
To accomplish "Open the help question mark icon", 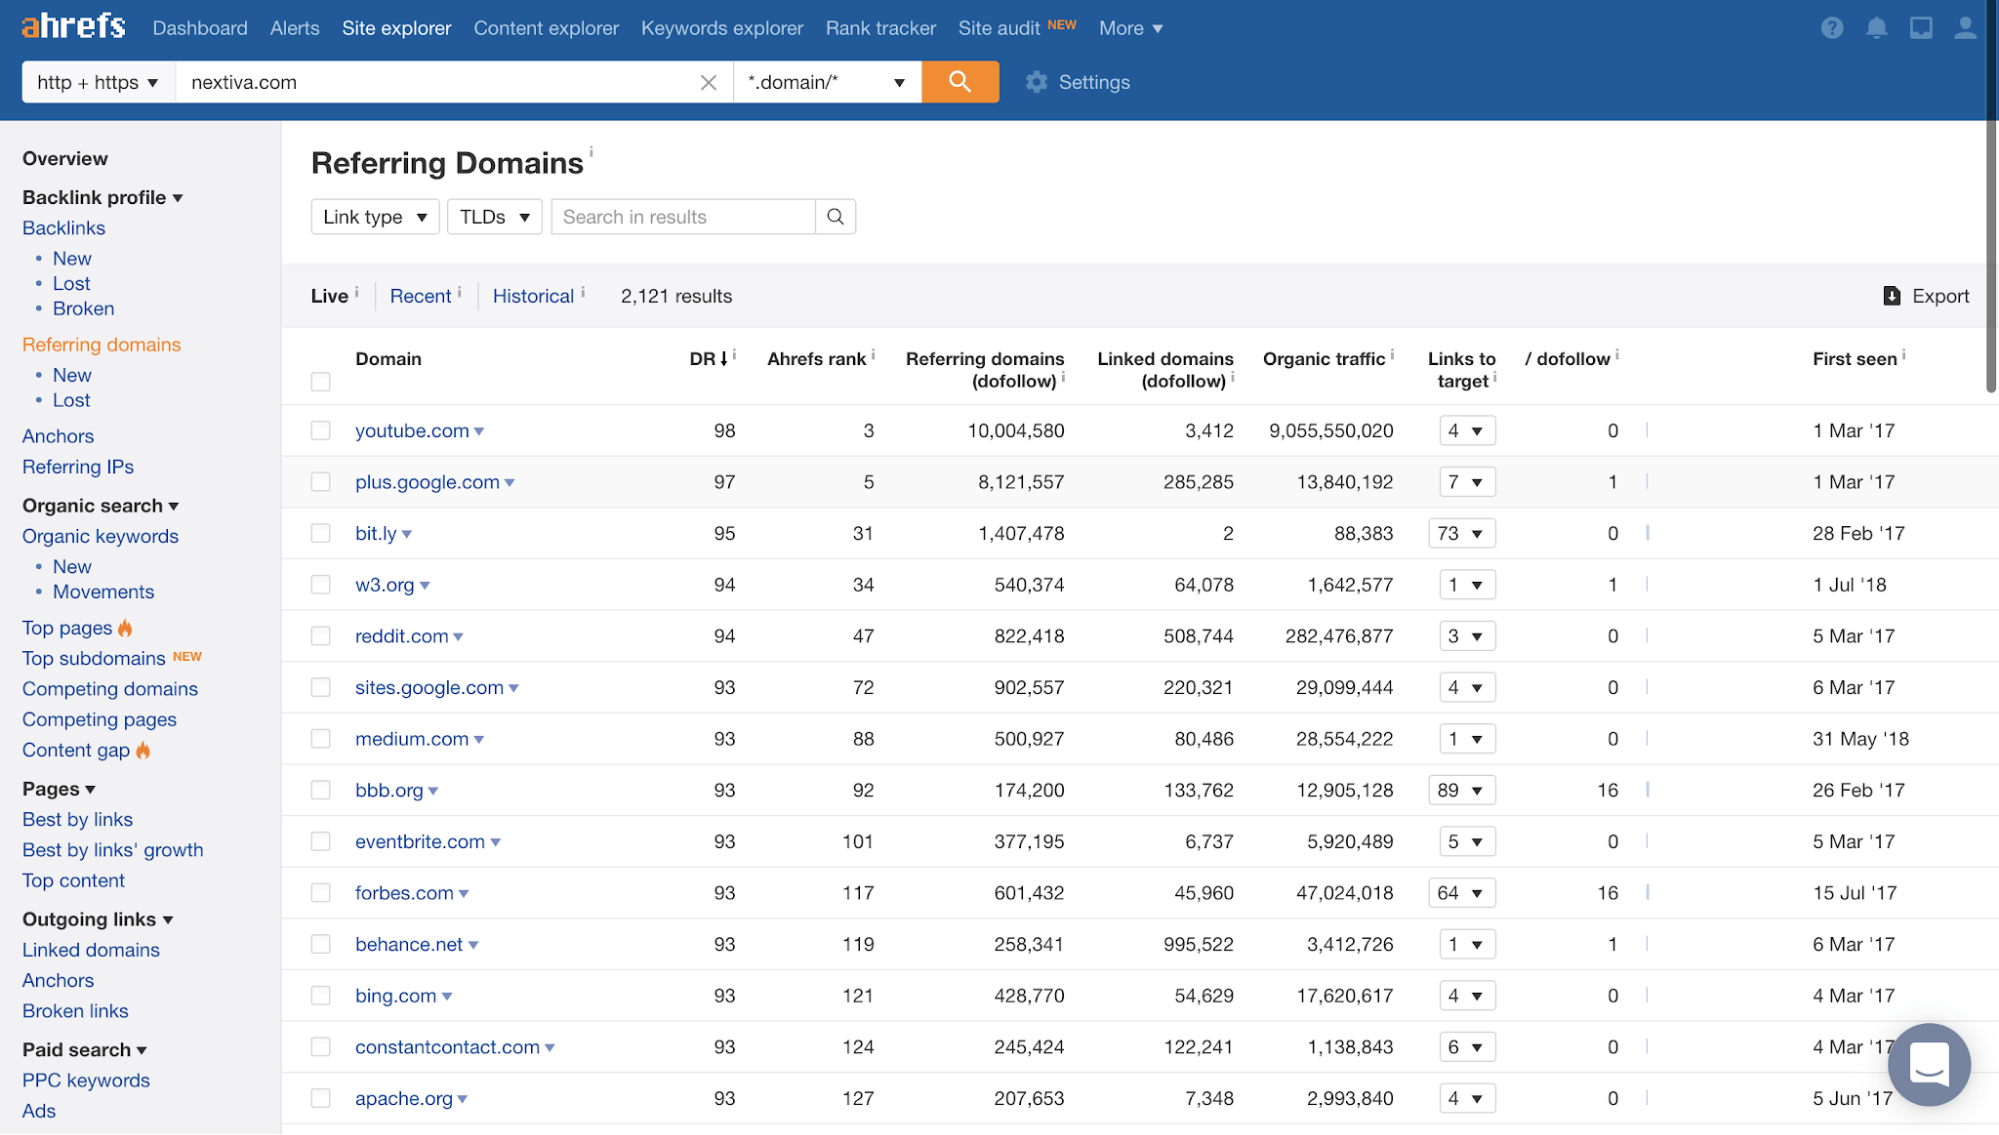I will (1831, 28).
